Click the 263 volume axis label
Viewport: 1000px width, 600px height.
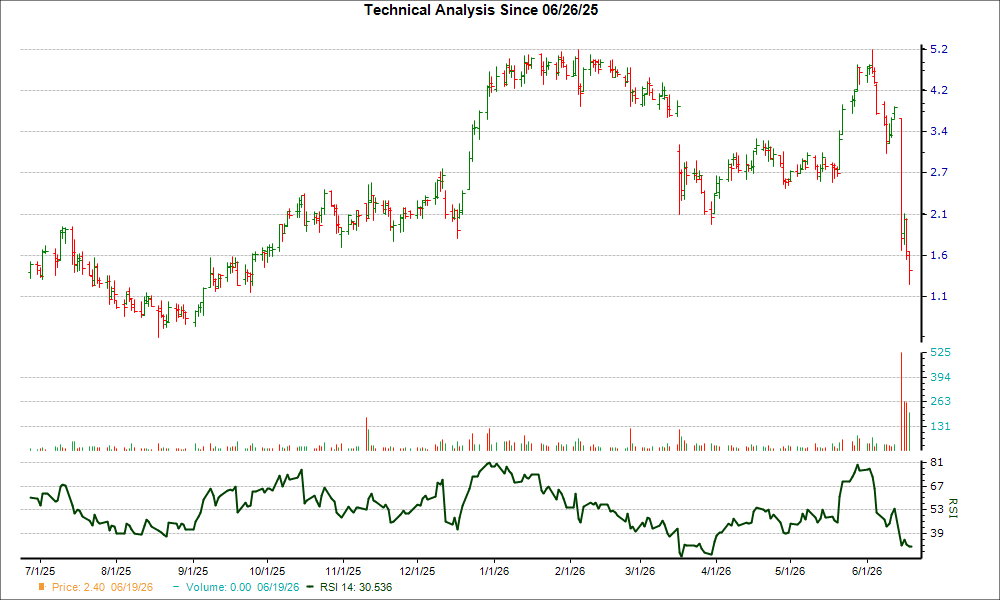tap(941, 401)
